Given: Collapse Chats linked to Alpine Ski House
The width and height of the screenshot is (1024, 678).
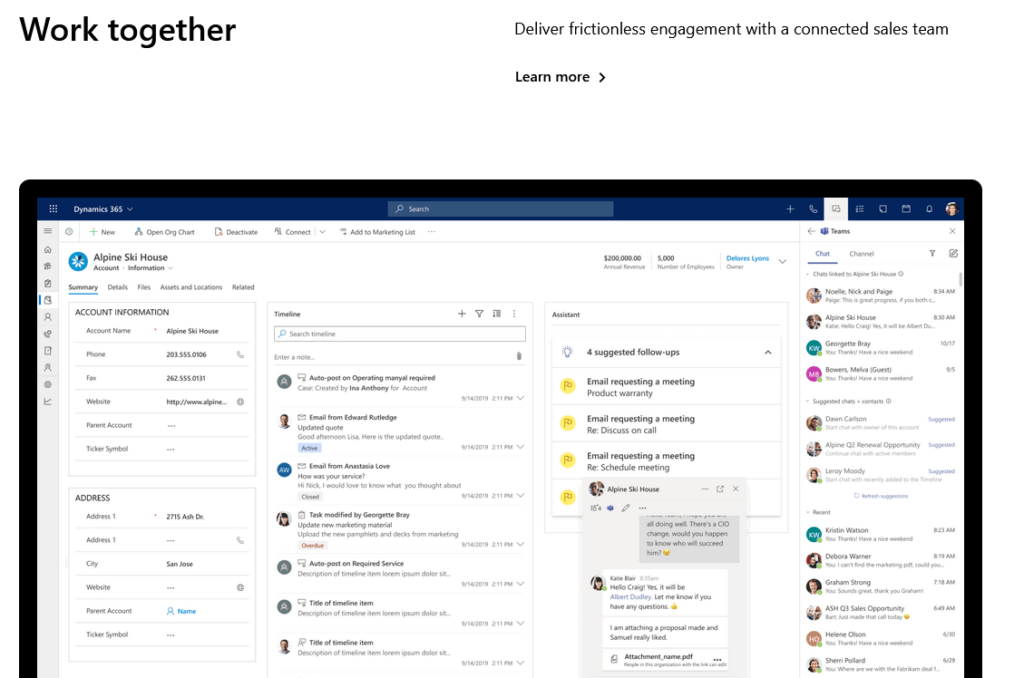Looking at the screenshot, I should click(808, 274).
